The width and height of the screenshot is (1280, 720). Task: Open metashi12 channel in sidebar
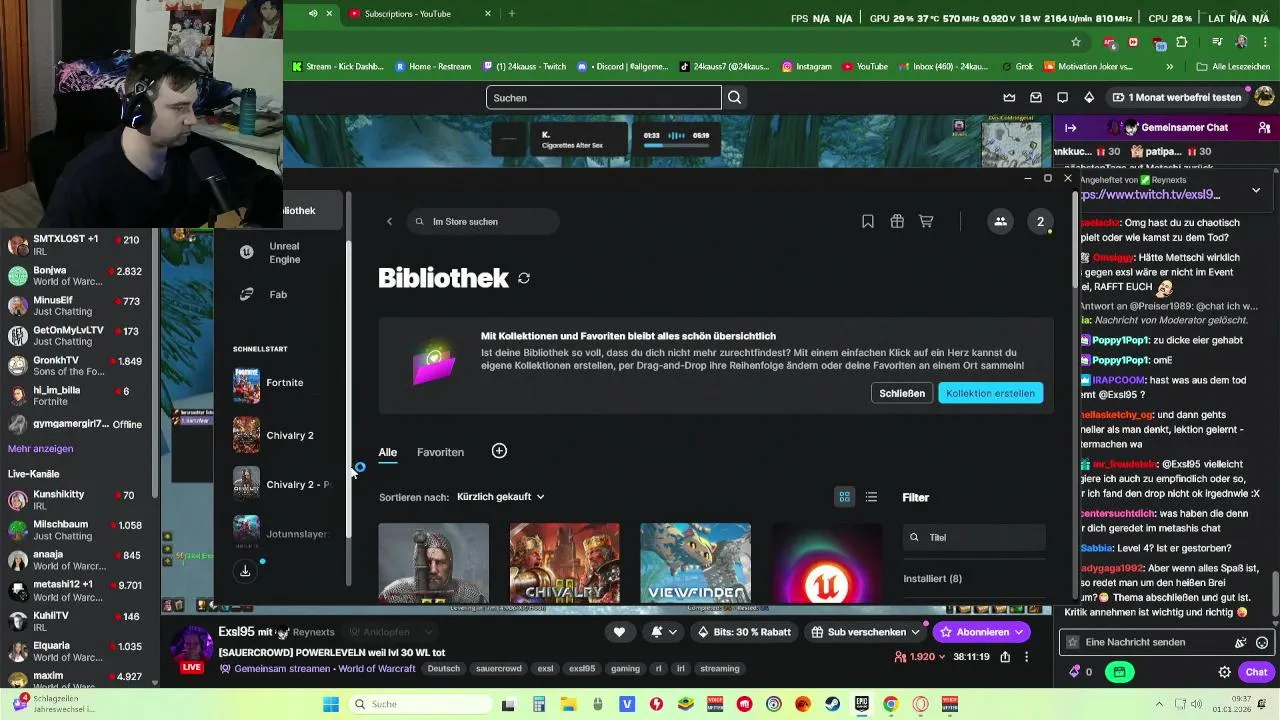pos(80,590)
